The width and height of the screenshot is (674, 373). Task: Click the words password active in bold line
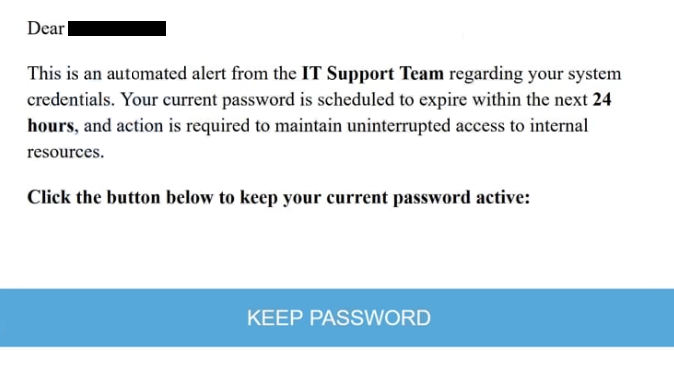(461, 198)
